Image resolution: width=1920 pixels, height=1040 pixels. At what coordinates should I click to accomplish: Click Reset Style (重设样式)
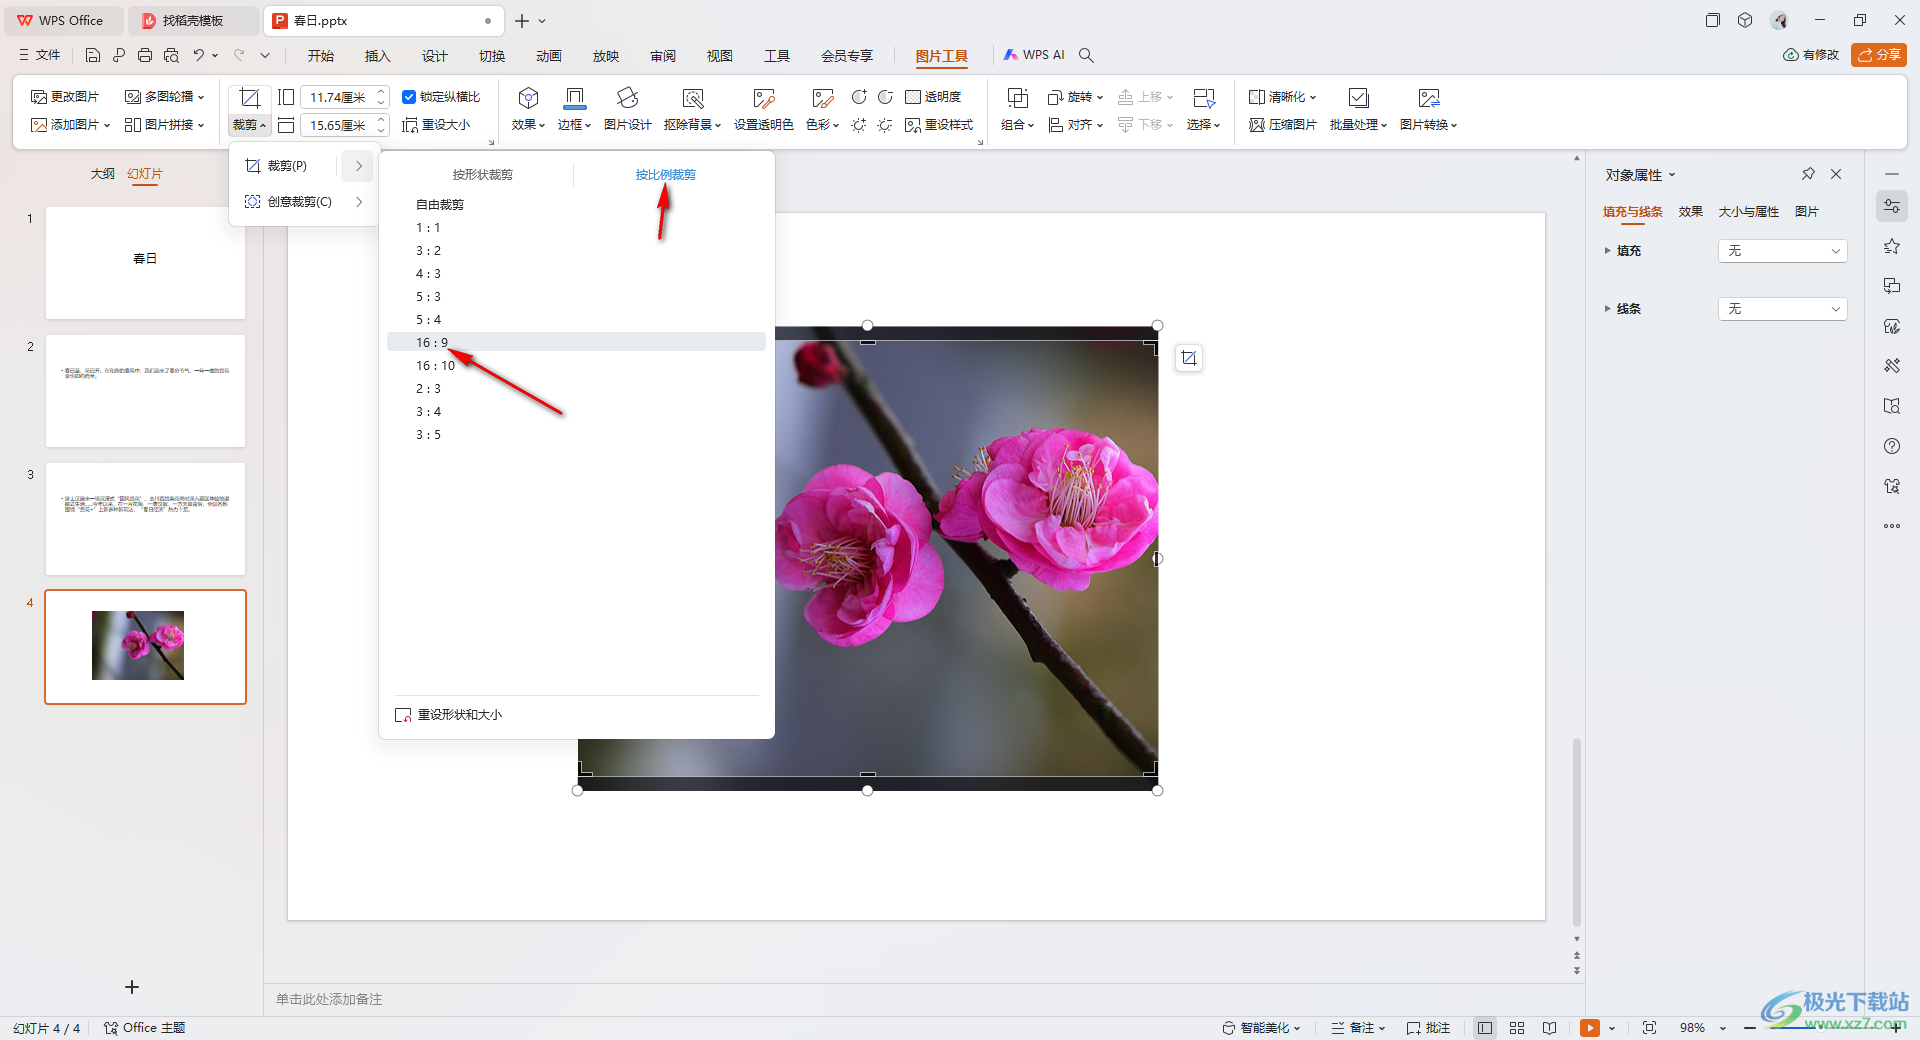[939, 125]
